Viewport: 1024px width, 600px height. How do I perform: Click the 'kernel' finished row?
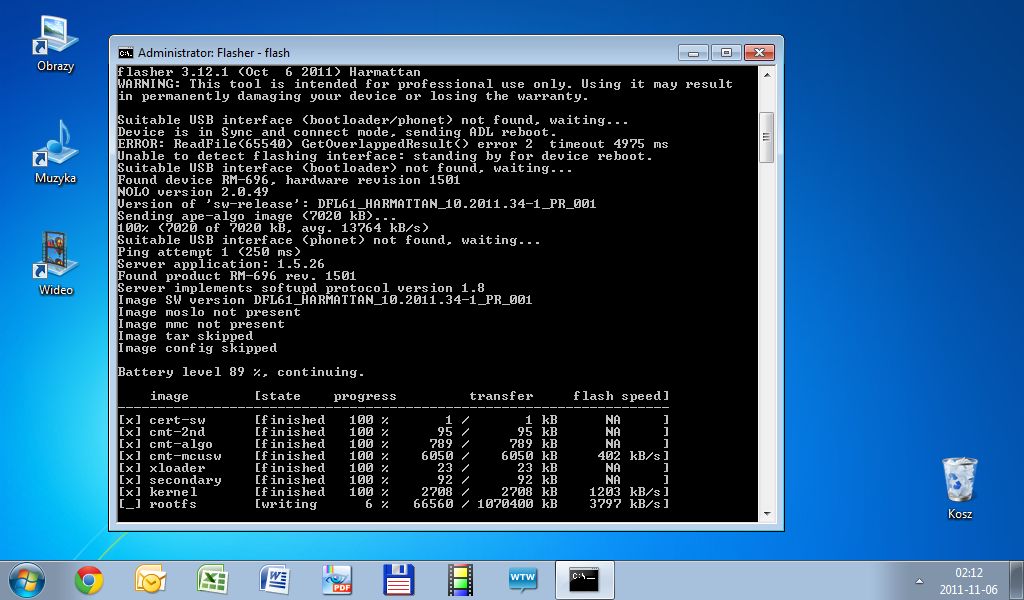pos(394,492)
